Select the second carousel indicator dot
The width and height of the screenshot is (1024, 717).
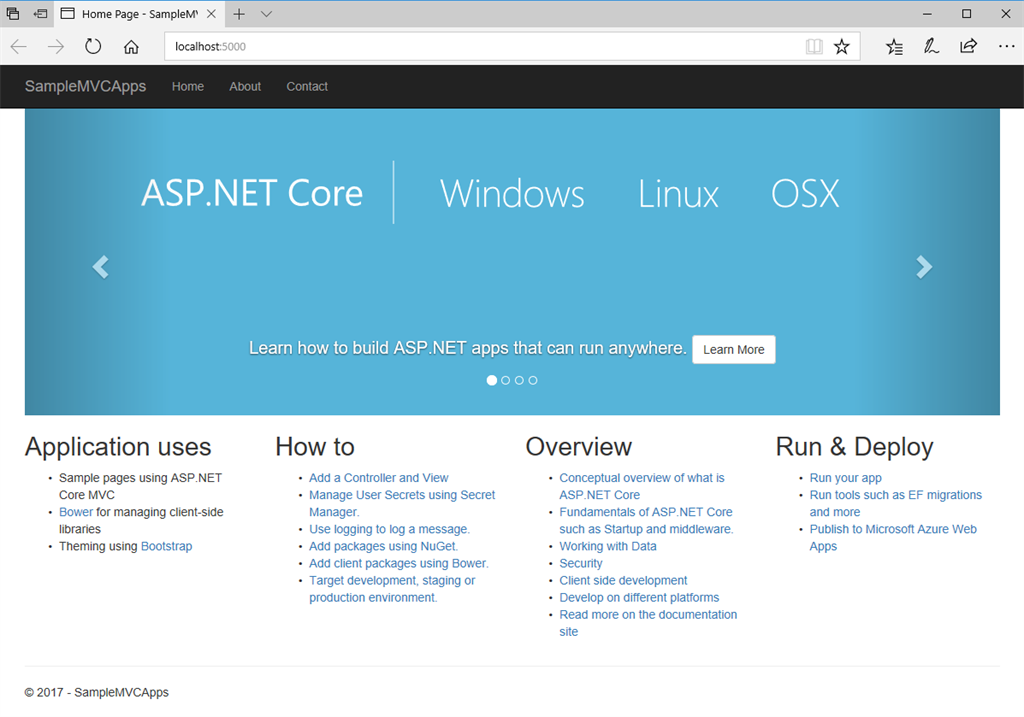pos(506,380)
